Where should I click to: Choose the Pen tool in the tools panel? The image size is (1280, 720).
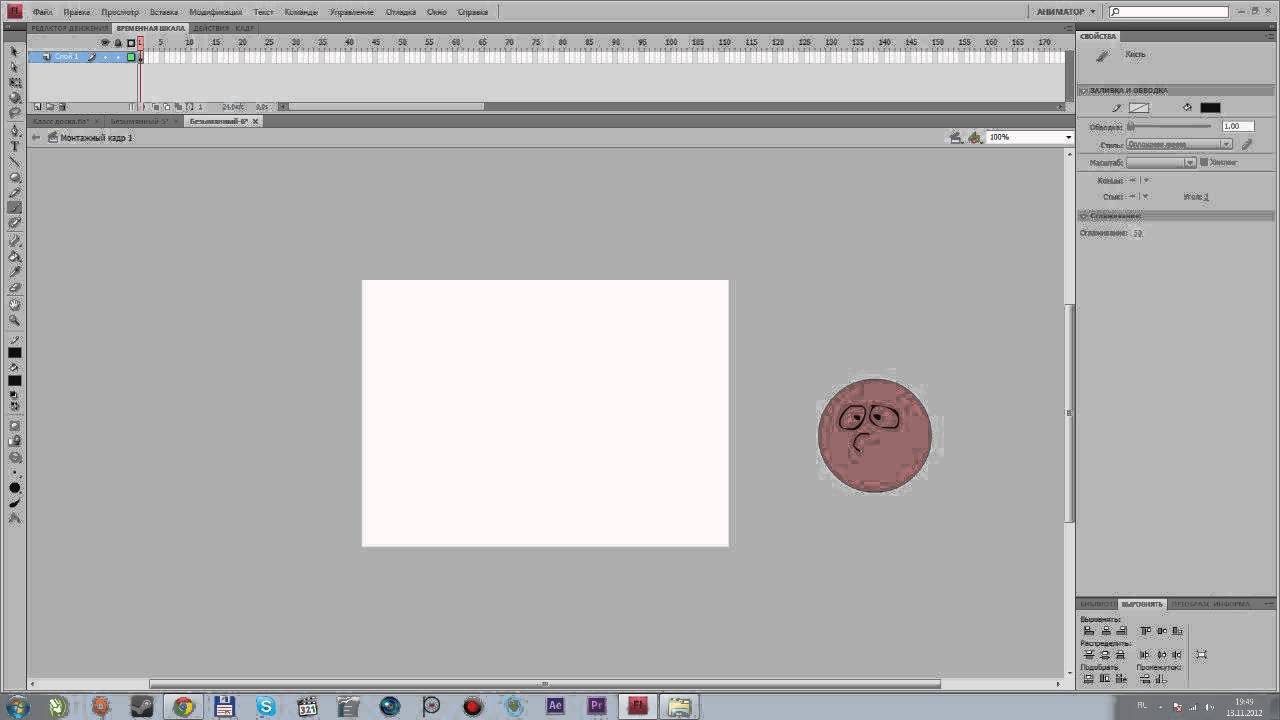(x=15, y=130)
